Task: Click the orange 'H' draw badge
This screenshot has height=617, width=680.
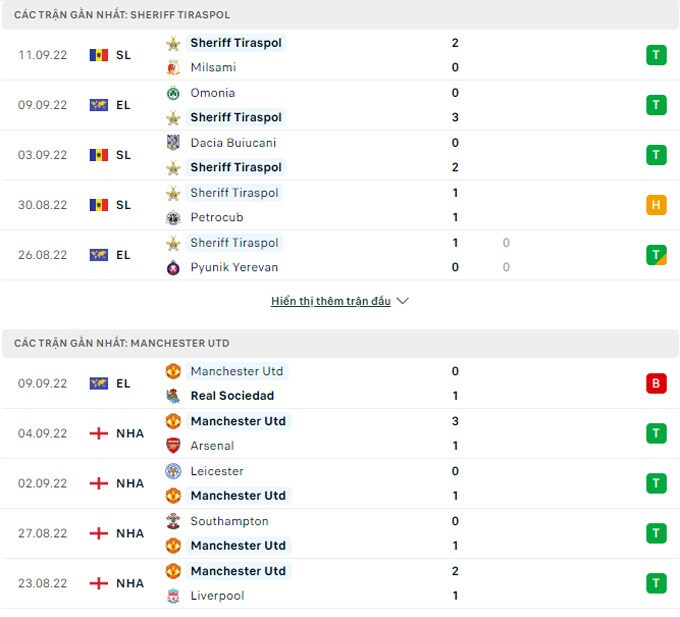Action: click(x=656, y=205)
